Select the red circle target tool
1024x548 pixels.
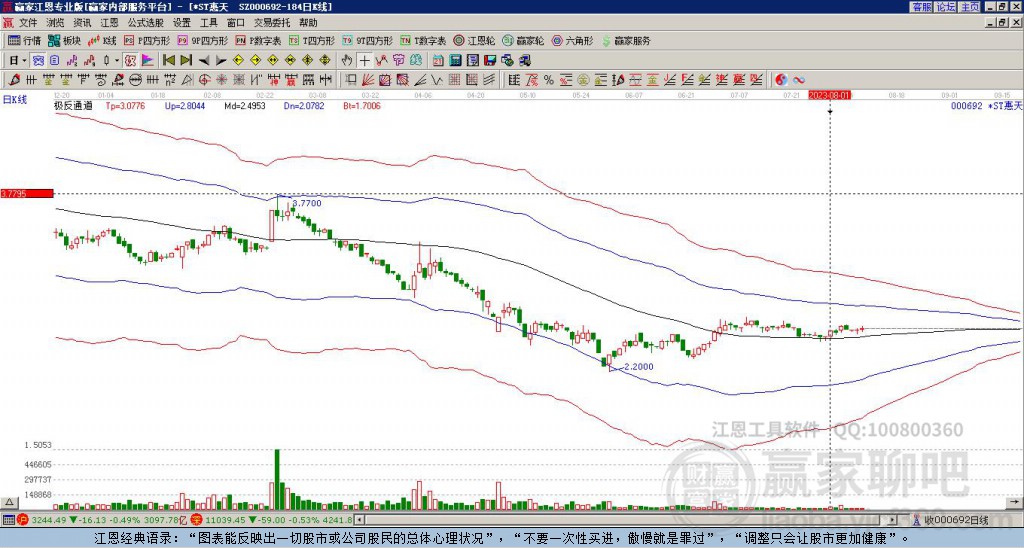(204, 80)
